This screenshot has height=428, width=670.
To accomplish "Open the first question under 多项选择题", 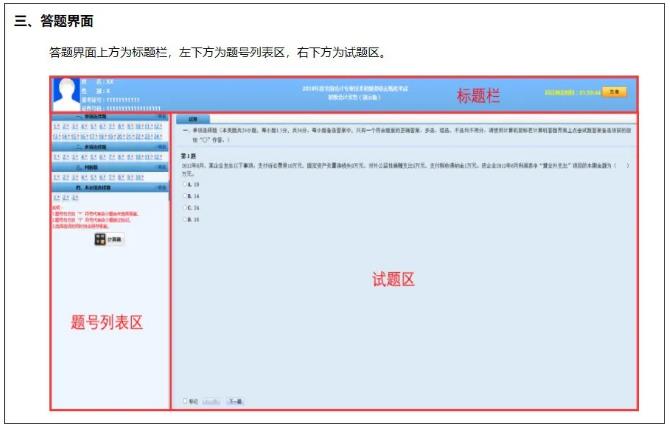I will [x=56, y=156].
